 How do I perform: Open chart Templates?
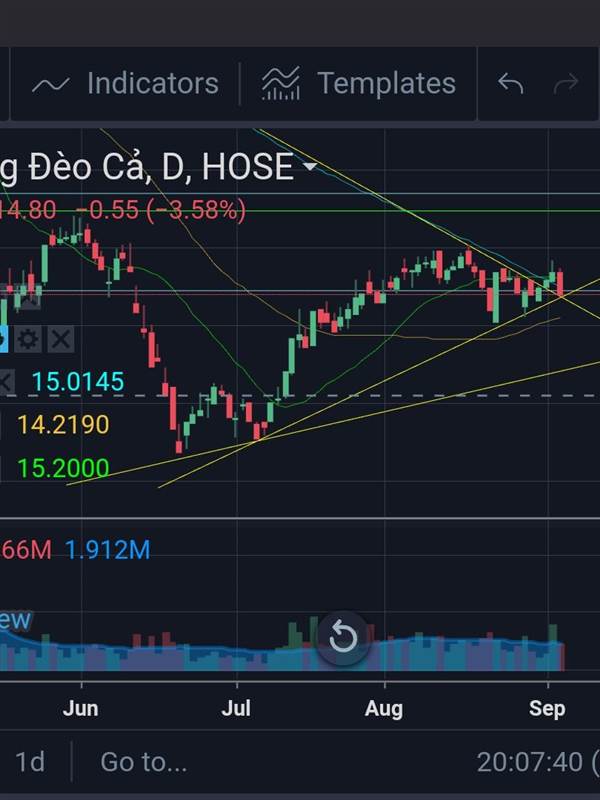(359, 83)
